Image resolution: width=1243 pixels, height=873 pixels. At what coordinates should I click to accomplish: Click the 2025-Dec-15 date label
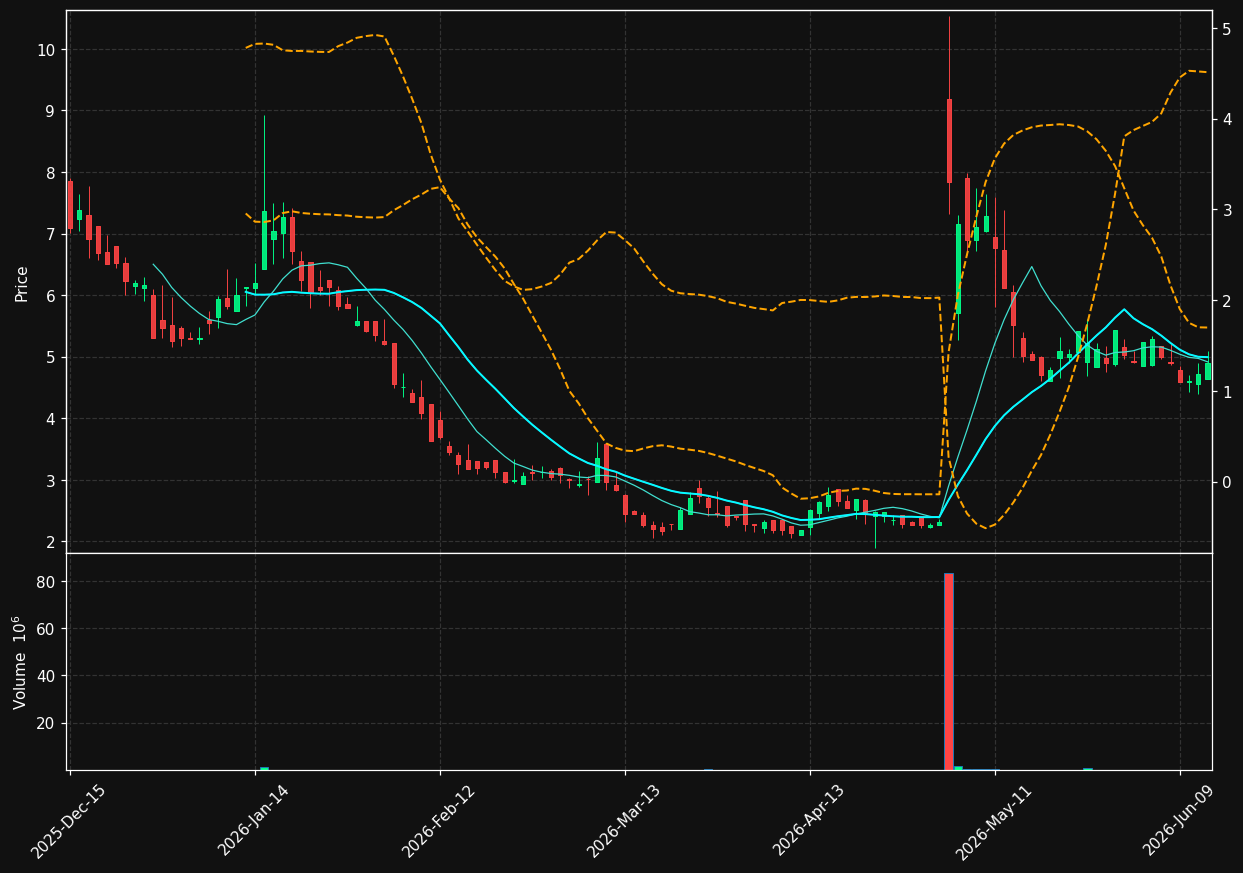(x=68, y=822)
